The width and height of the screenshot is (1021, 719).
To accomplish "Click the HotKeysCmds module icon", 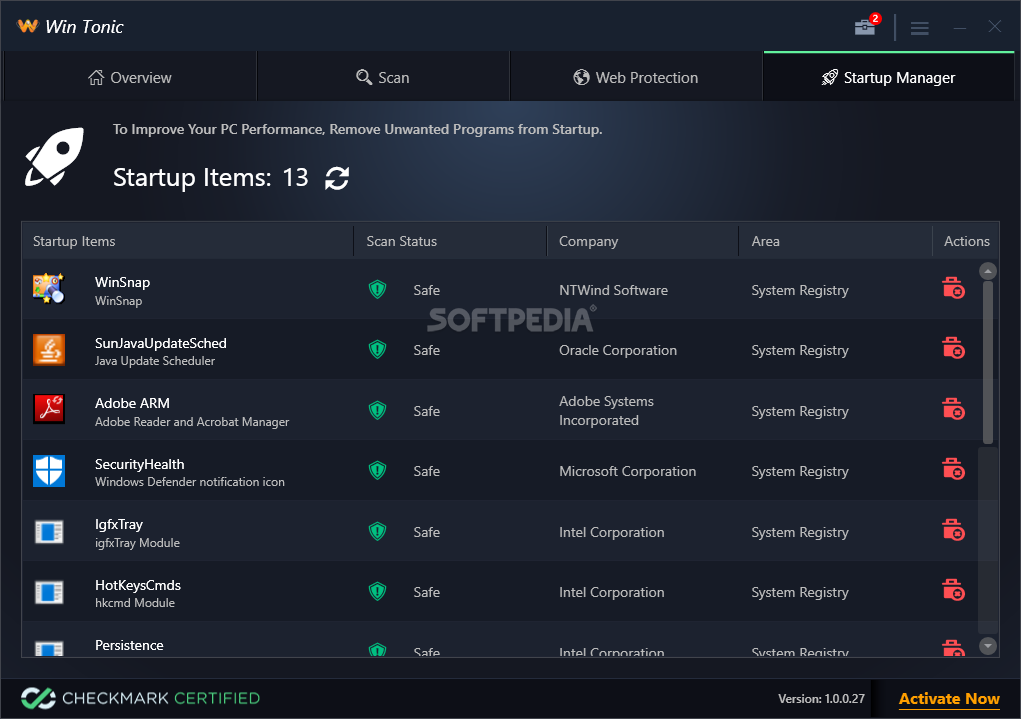I will (49, 592).
